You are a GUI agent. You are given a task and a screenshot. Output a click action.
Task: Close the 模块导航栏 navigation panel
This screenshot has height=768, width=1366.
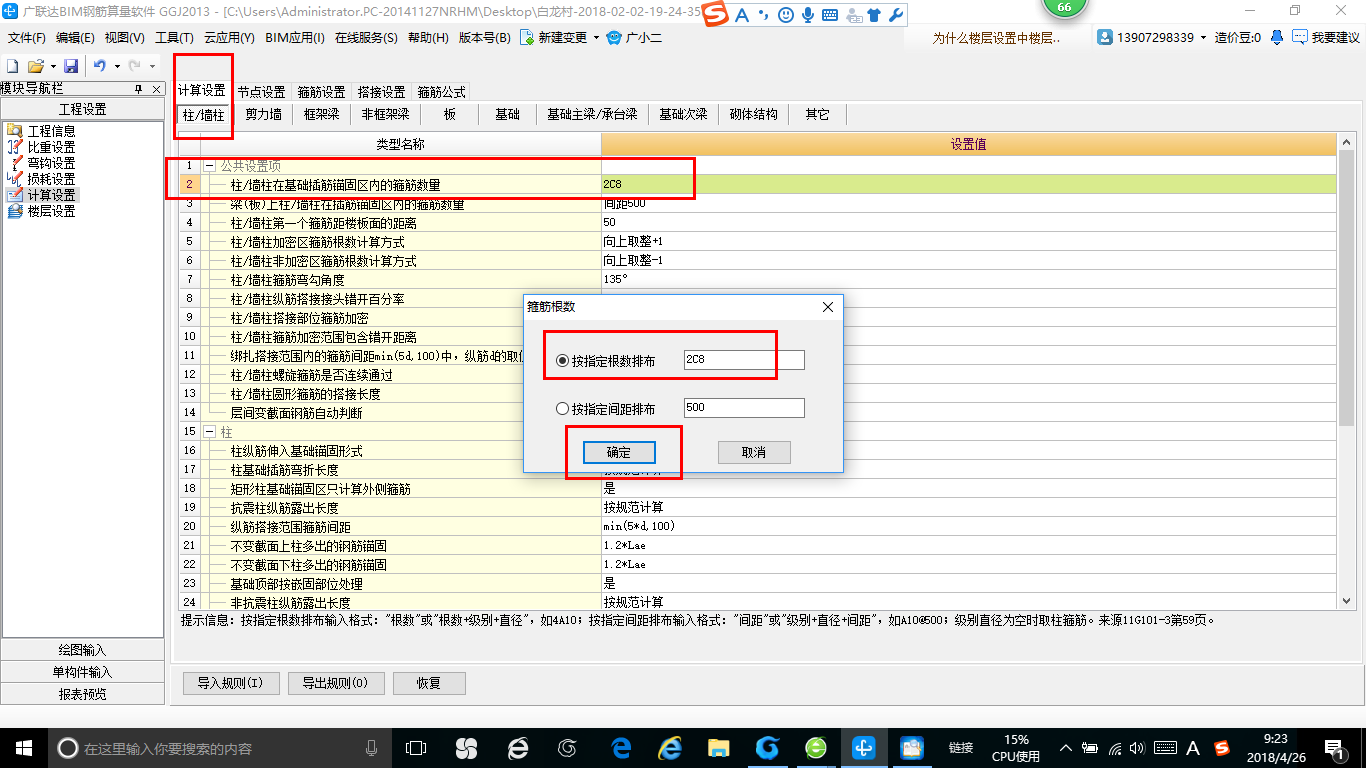[x=157, y=89]
